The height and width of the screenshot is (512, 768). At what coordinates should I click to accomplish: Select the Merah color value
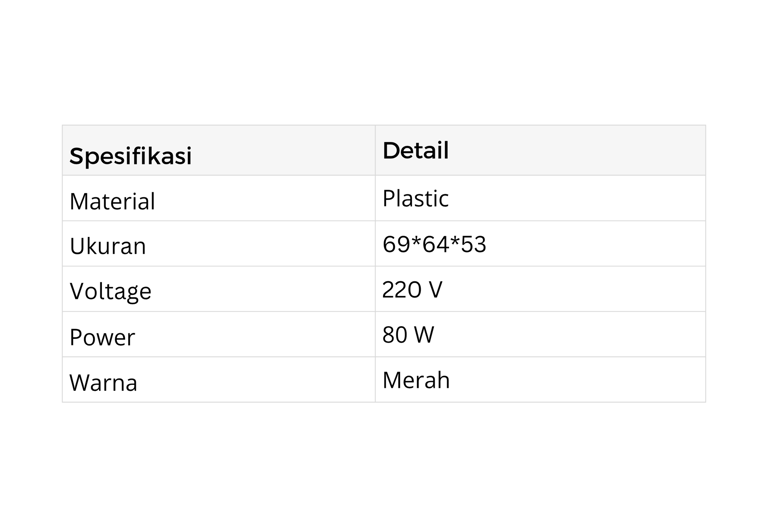click(x=416, y=380)
